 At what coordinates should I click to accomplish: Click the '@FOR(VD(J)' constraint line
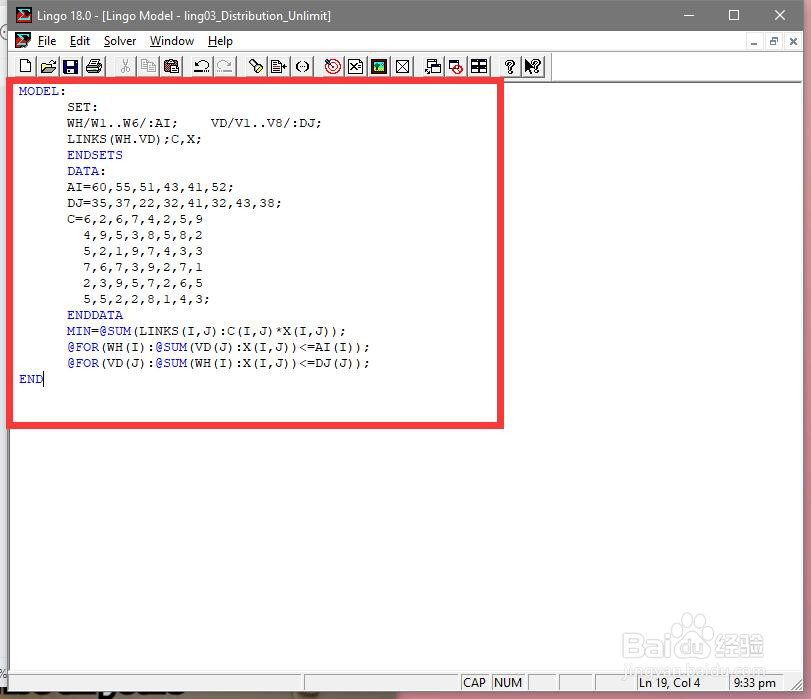click(x=218, y=363)
